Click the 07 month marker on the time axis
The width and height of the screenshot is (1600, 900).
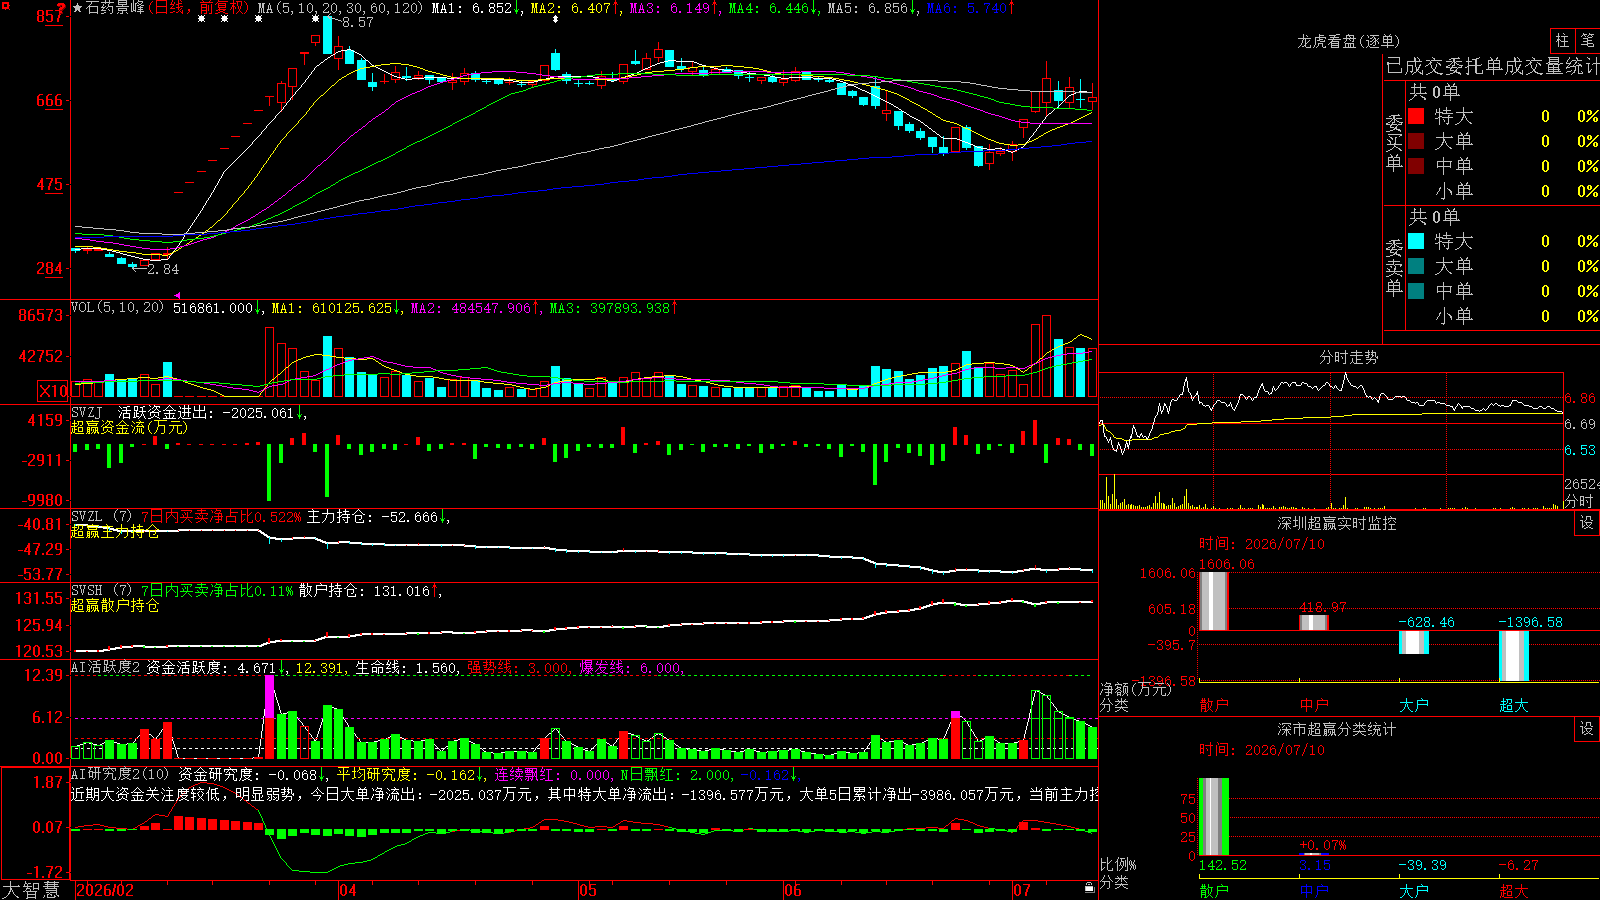1021,890
